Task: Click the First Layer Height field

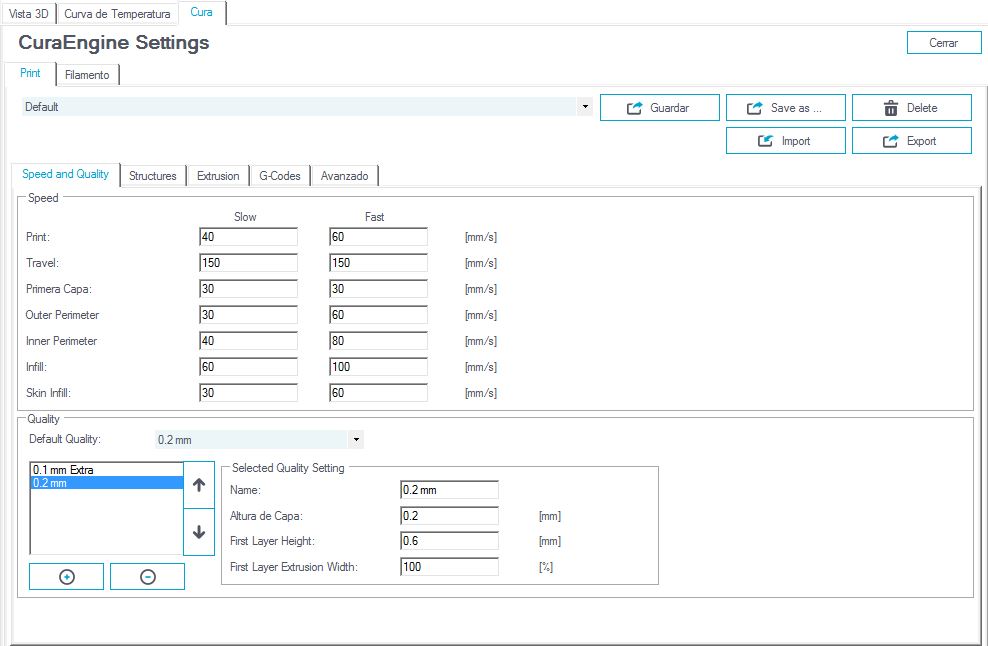Action: pos(449,541)
